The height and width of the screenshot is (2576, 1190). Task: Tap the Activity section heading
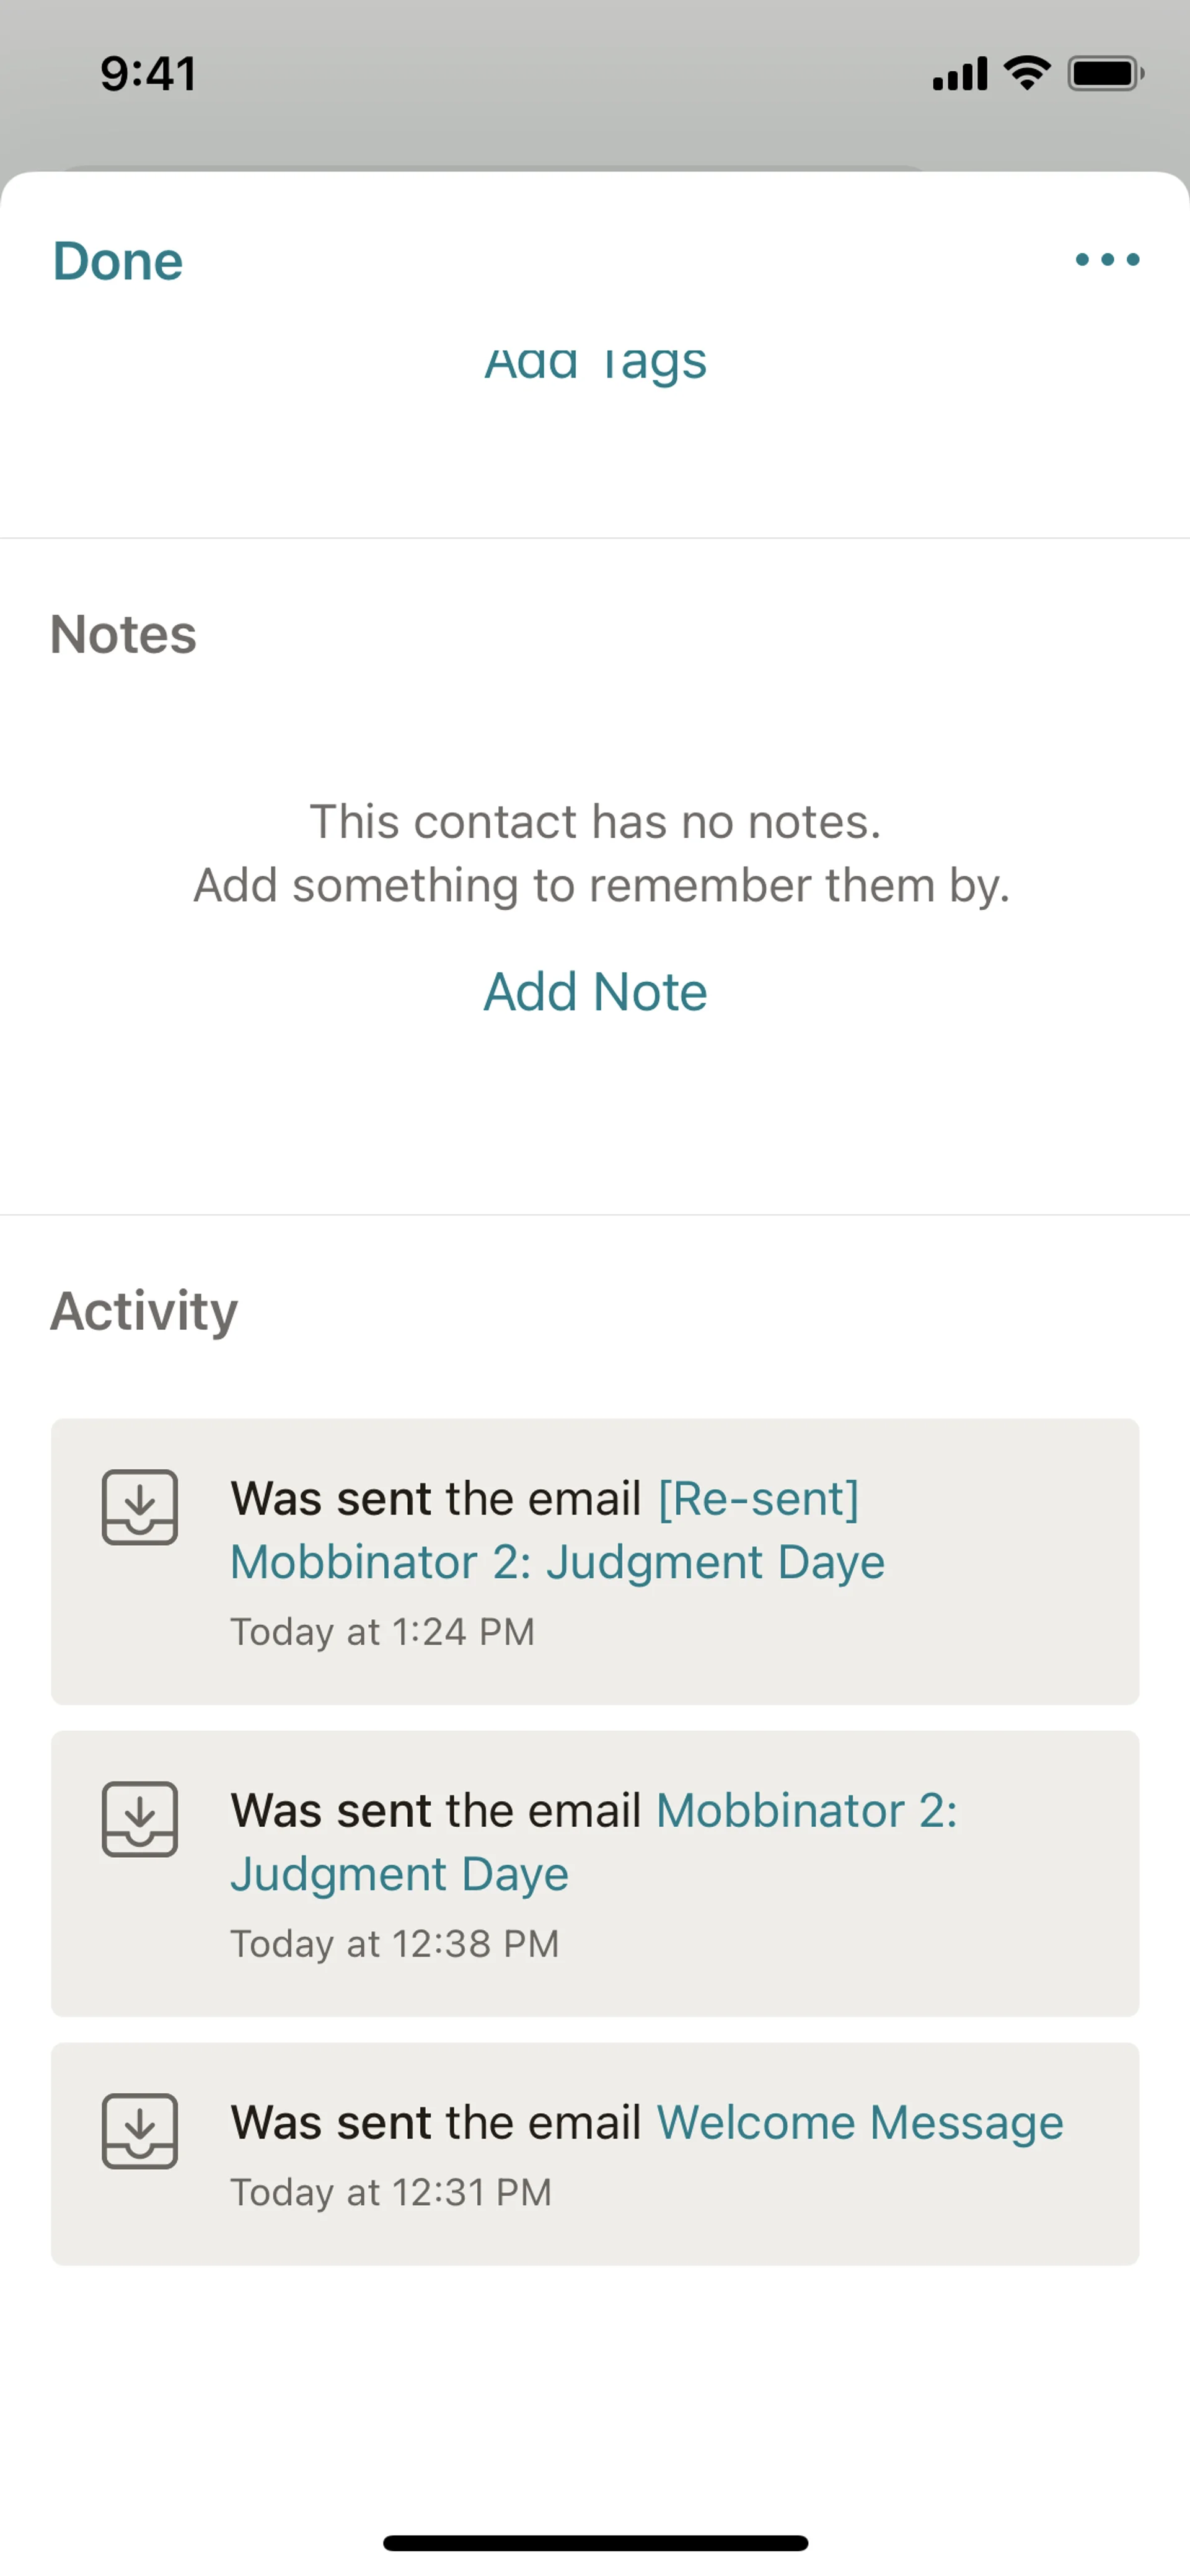144,1311
